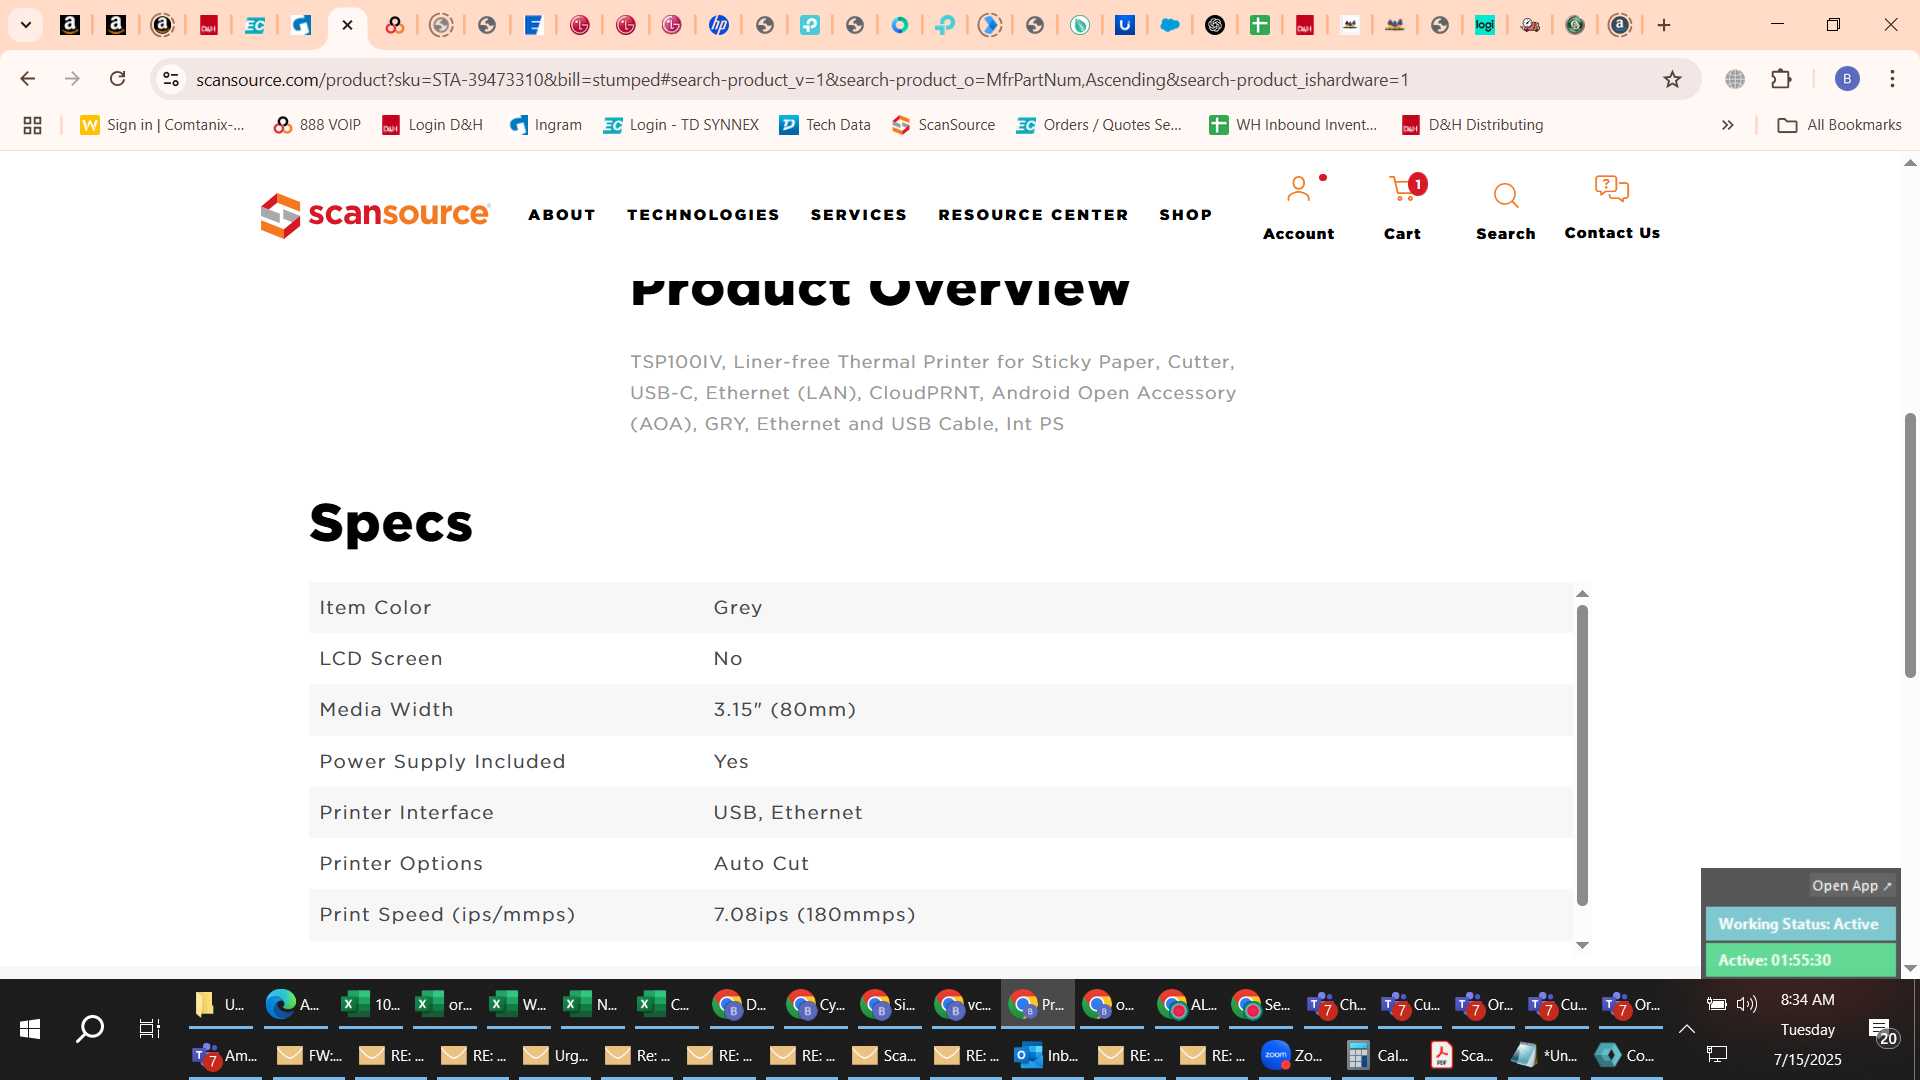Click the Open App button in tracker widget

1851,886
